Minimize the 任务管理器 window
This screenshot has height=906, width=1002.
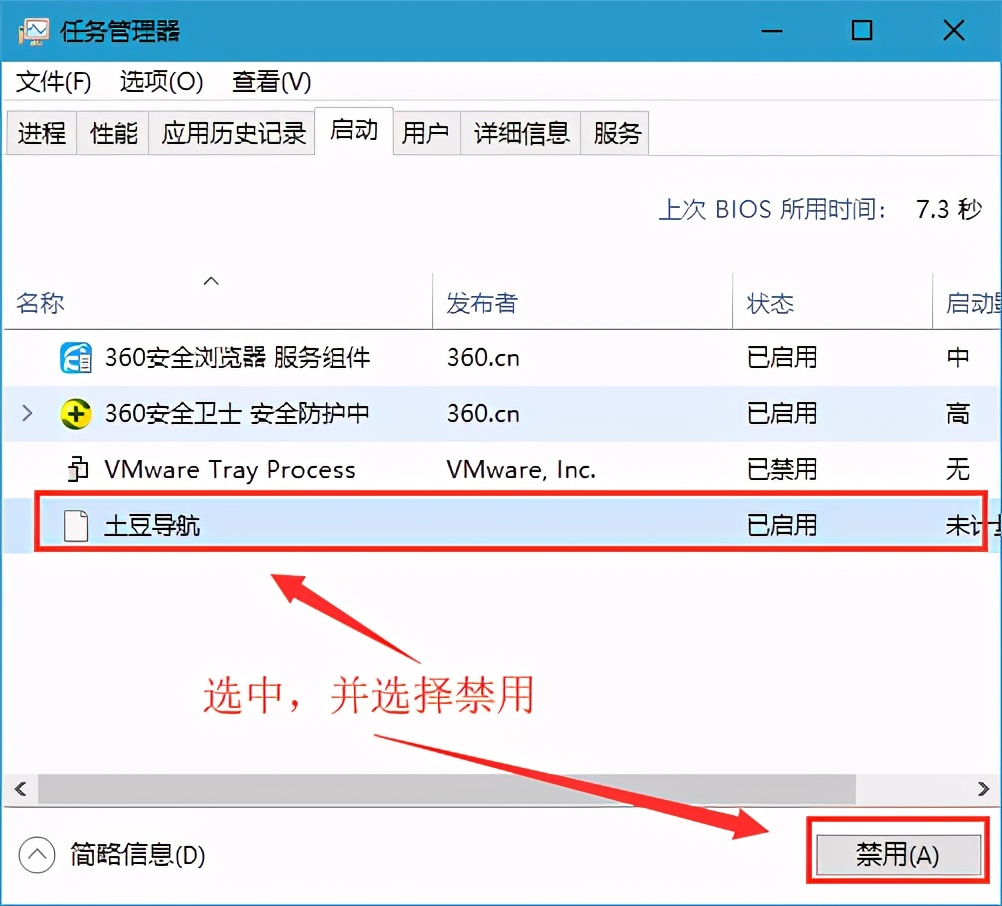coord(772,31)
